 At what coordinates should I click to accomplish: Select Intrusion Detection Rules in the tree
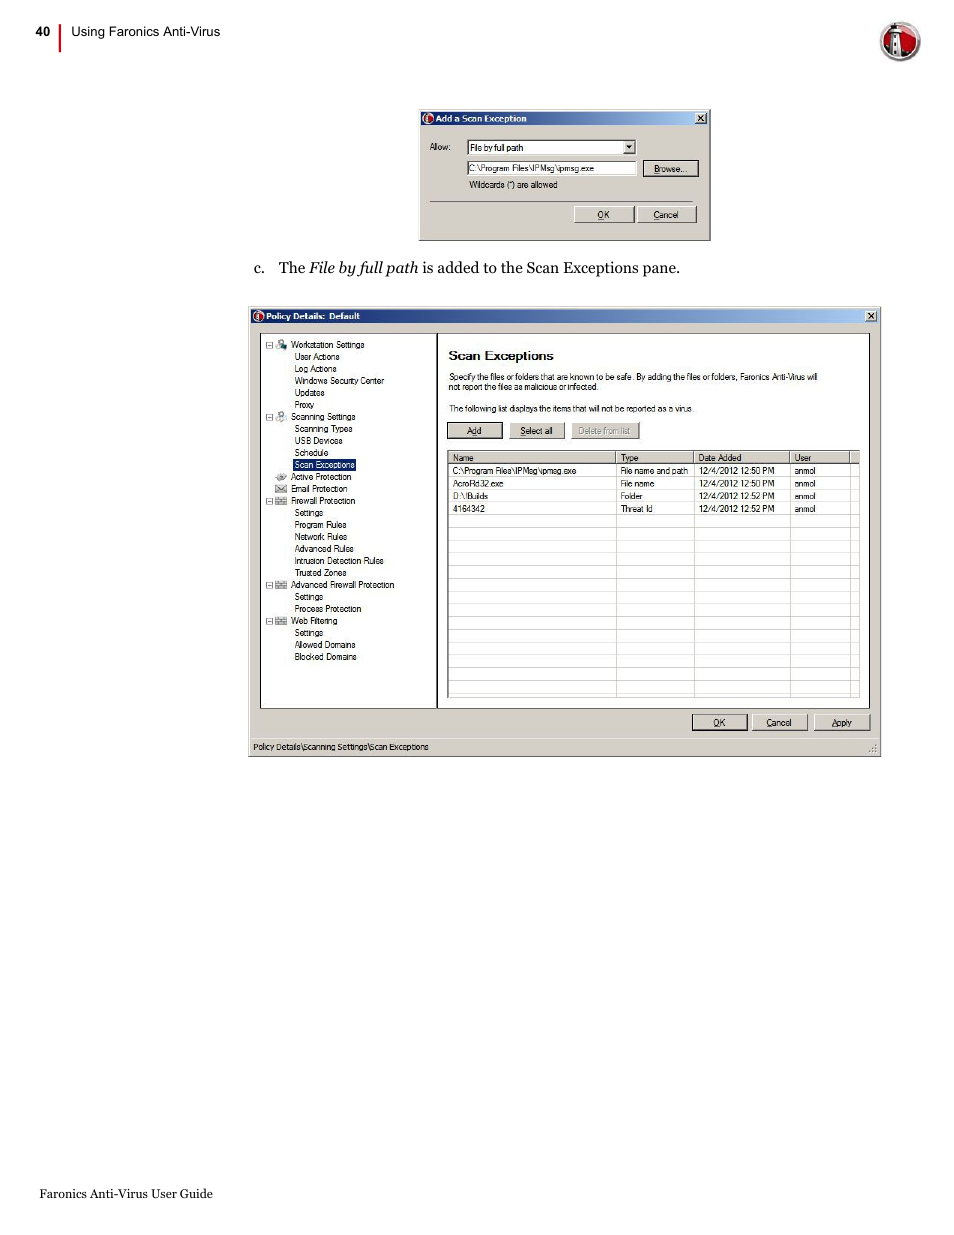pyautogui.click(x=339, y=561)
